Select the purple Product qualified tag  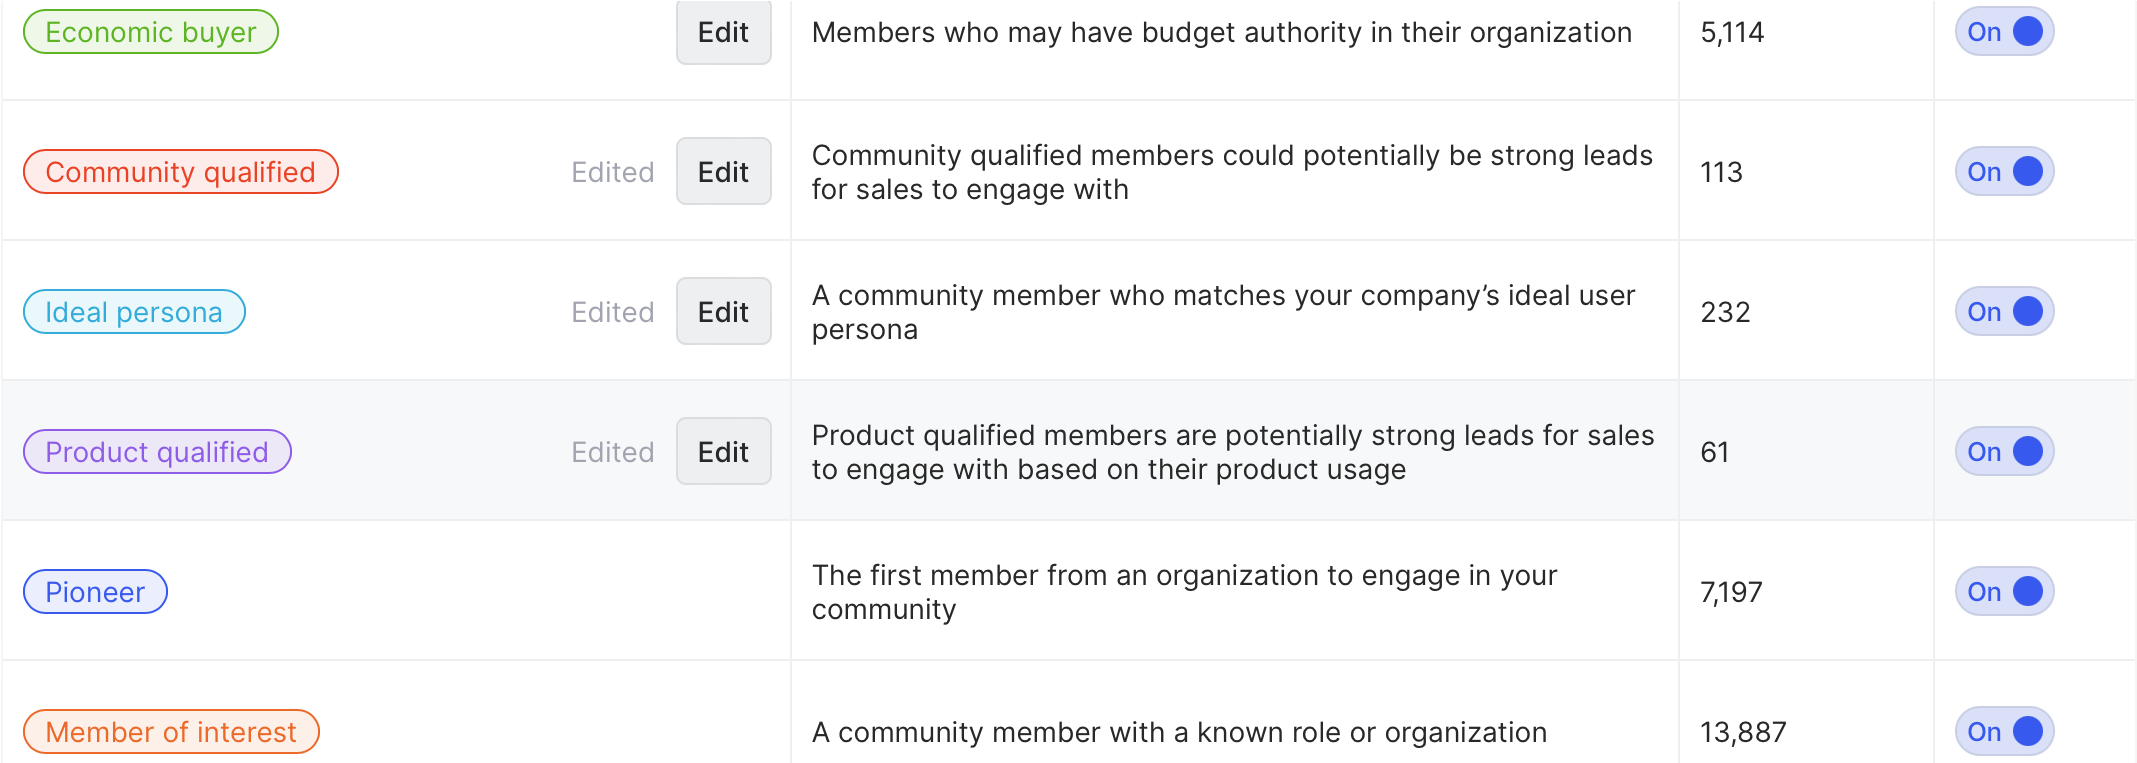coord(157,452)
